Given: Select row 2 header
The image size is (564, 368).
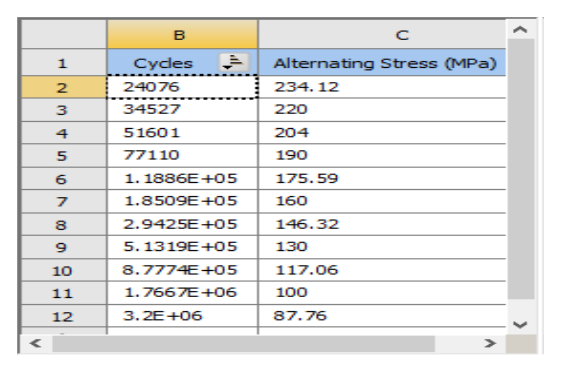Looking at the screenshot, I should [x=64, y=87].
